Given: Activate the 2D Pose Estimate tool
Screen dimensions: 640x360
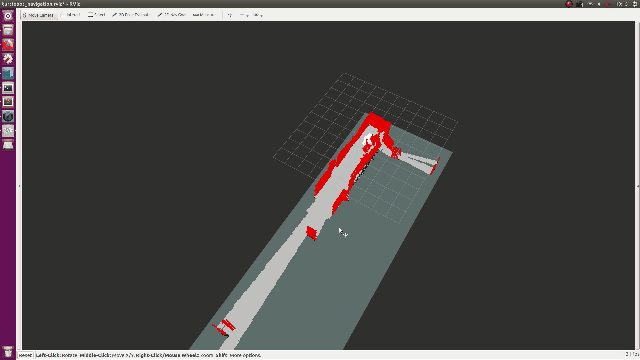Looking at the screenshot, I should 131,15.
